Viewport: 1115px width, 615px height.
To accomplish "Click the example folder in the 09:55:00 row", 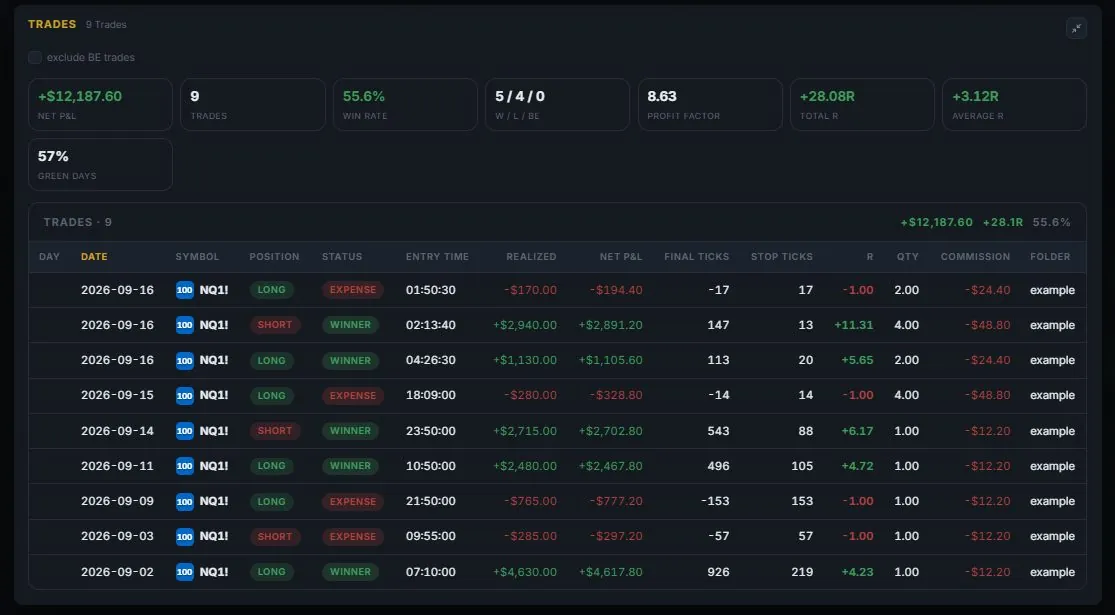I will (1052, 536).
